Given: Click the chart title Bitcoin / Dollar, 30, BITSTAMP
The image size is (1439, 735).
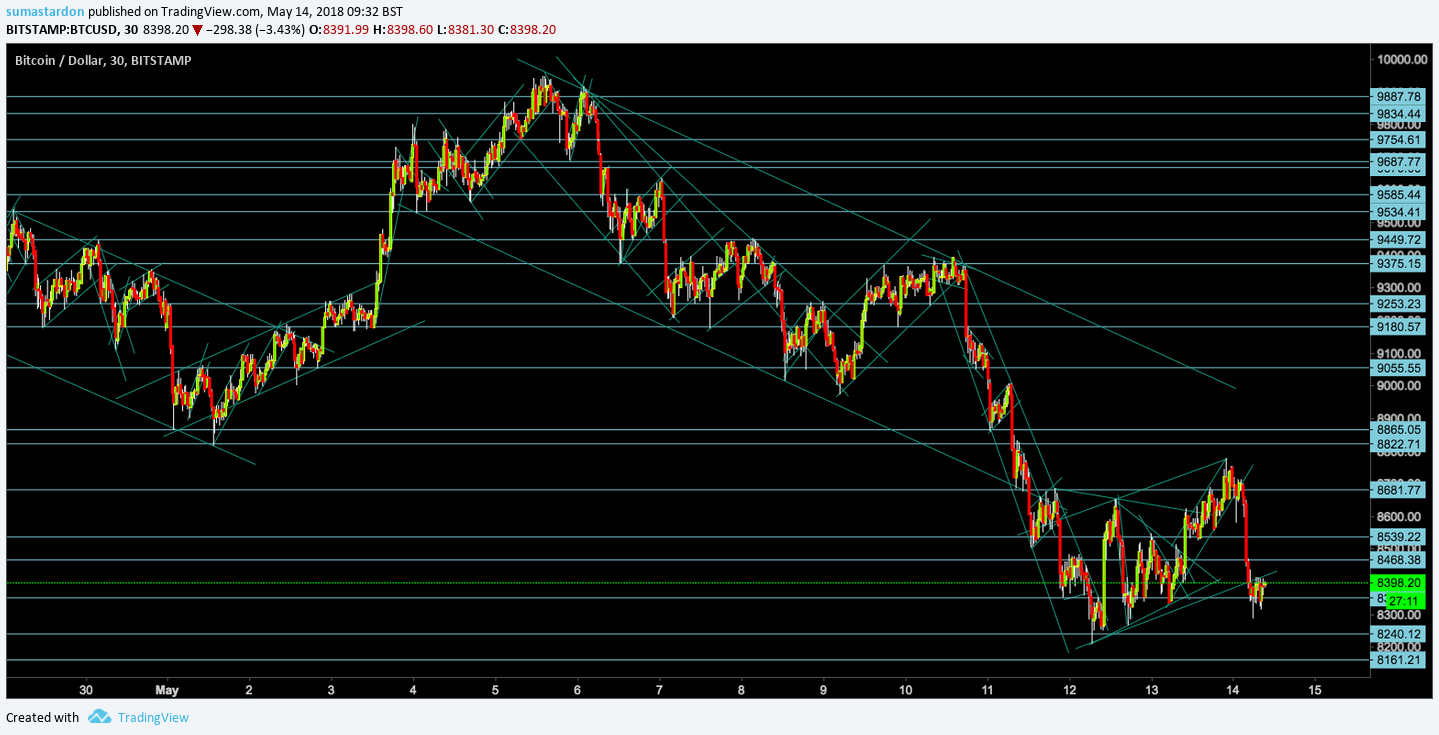Looking at the screenshot, I should pos(103,60).
